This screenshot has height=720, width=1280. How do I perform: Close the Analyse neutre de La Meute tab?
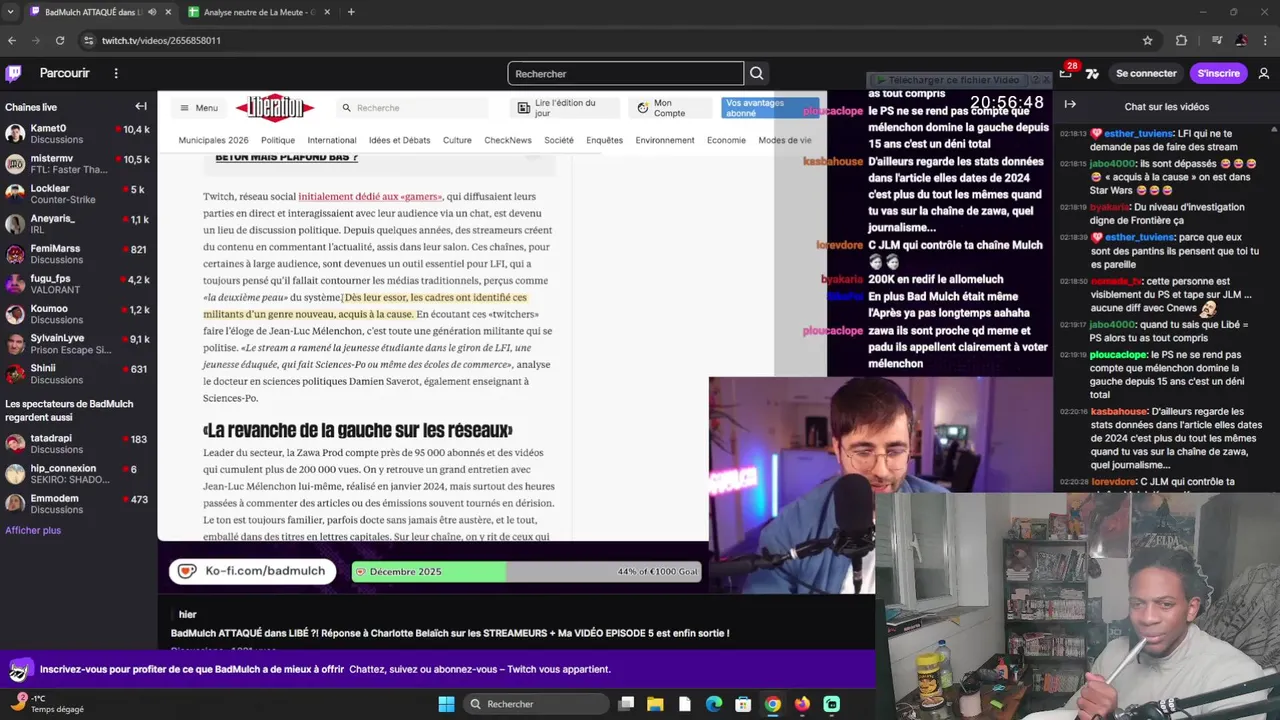click(327, 12)
